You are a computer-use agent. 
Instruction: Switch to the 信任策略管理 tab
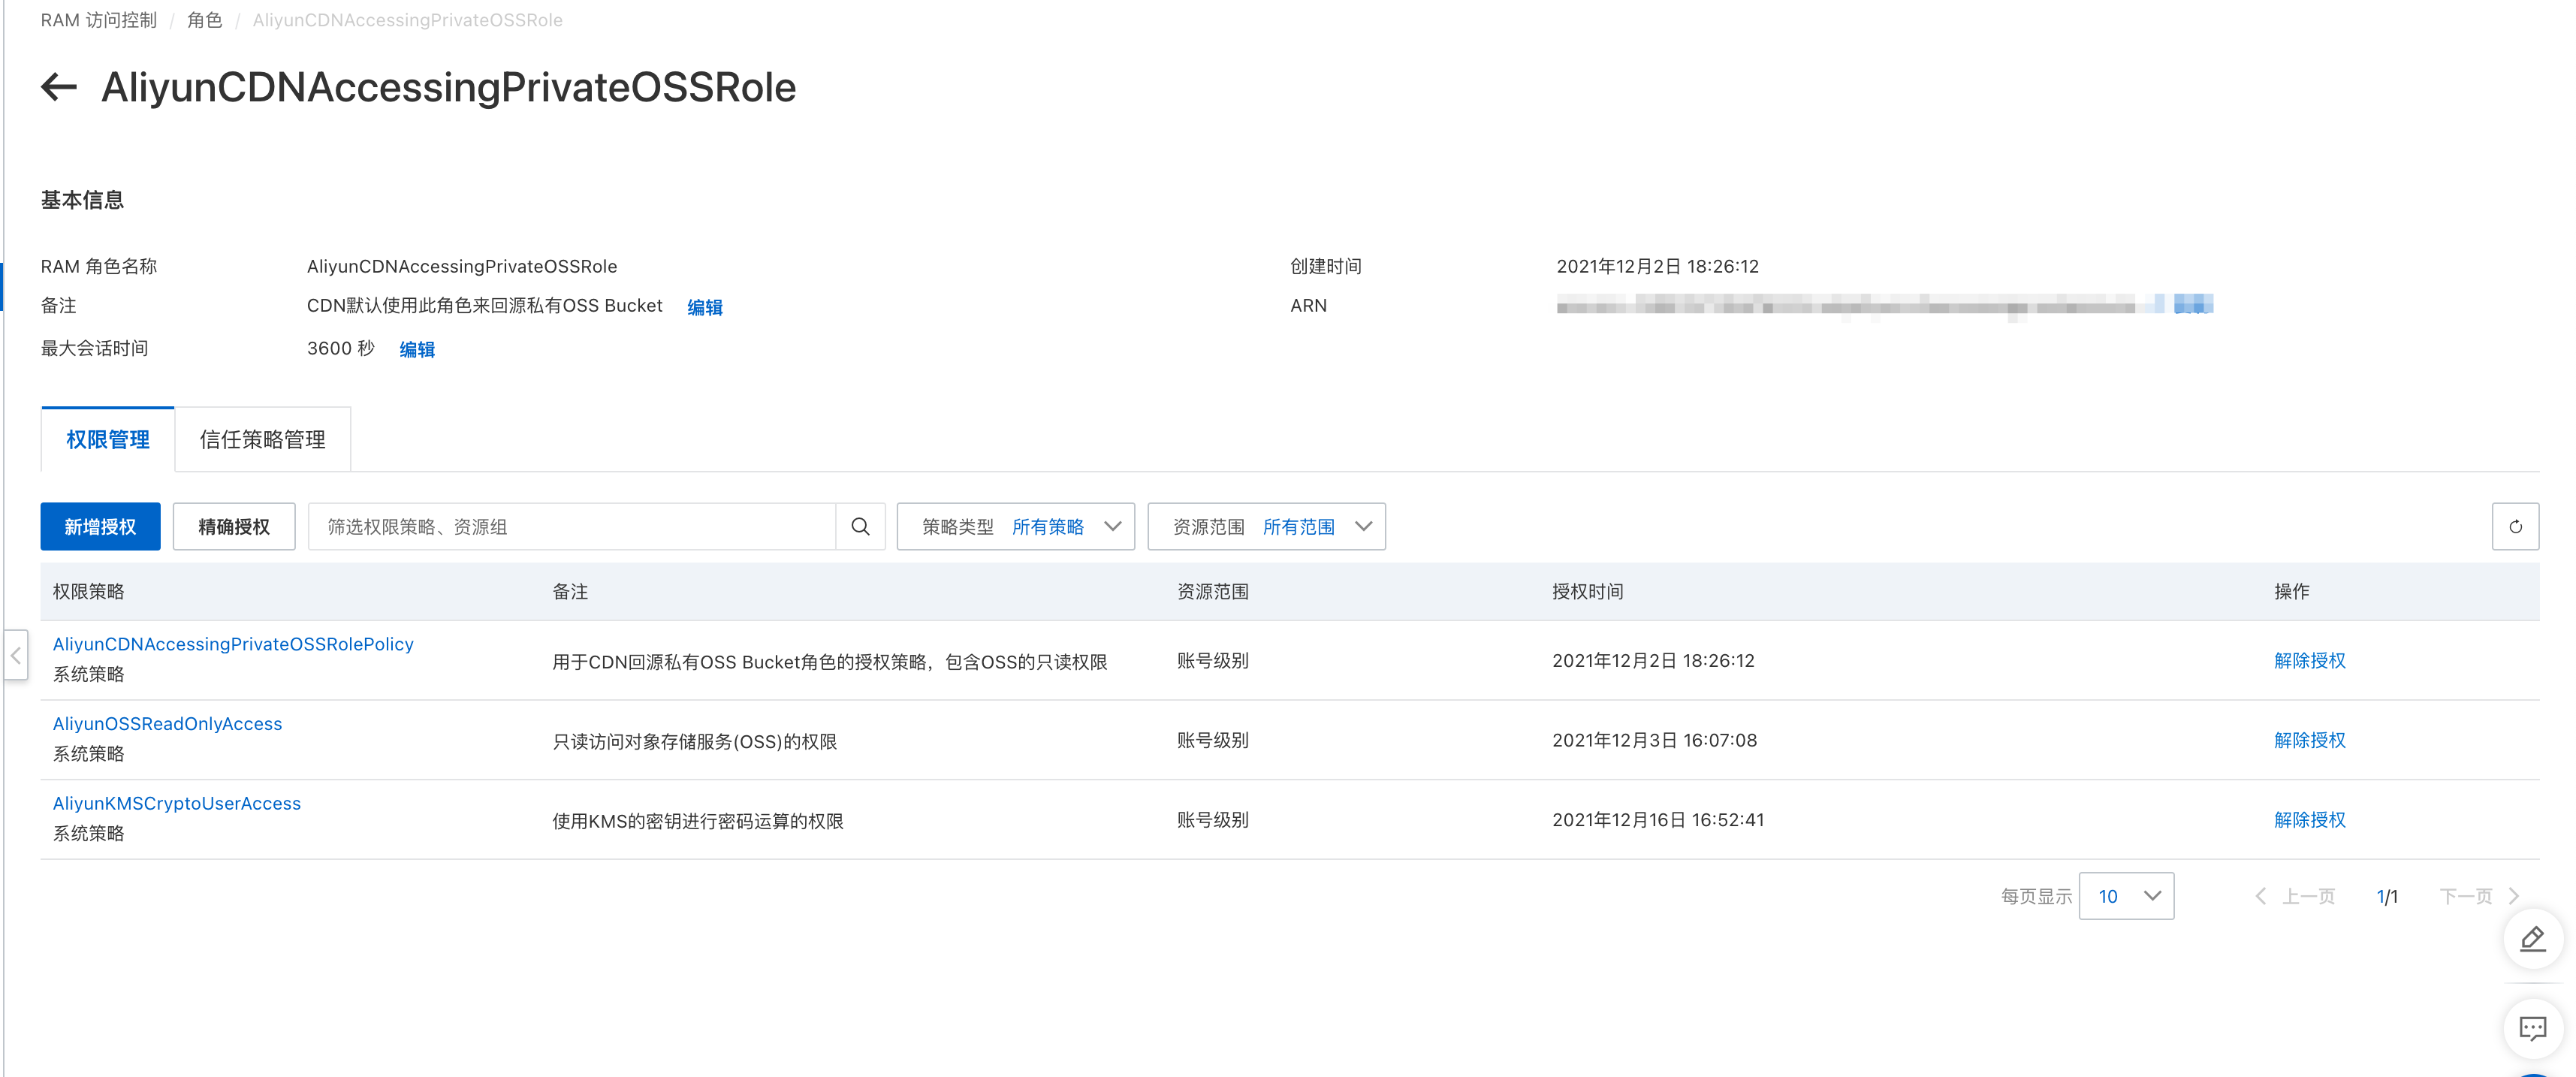point(262,440)
